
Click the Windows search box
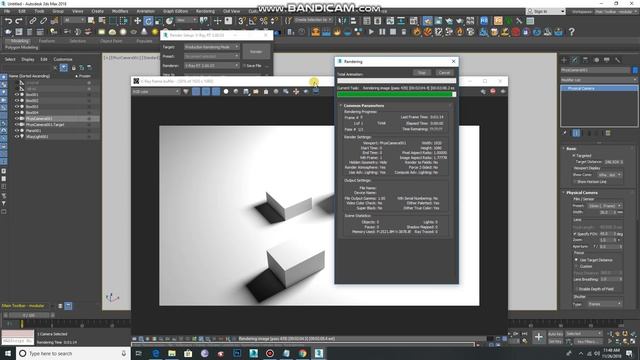[x=73, y=353]
